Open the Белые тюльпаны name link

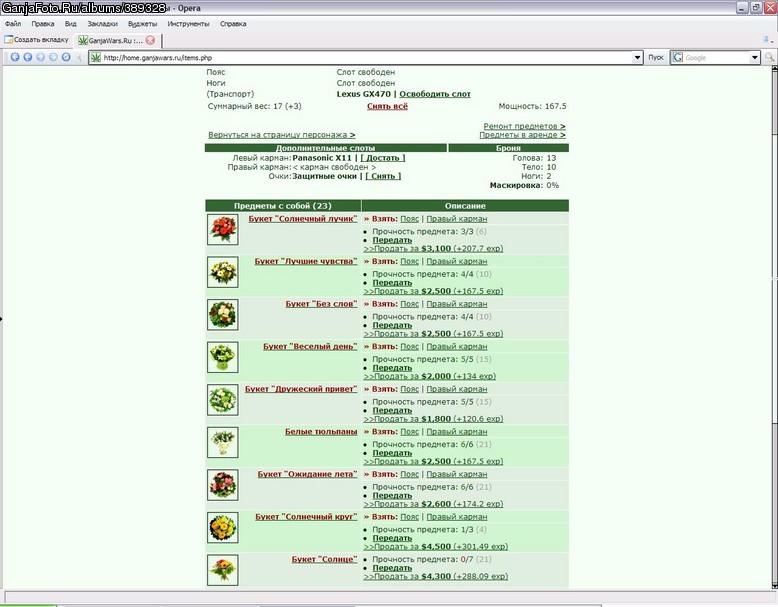click(321, 432)
